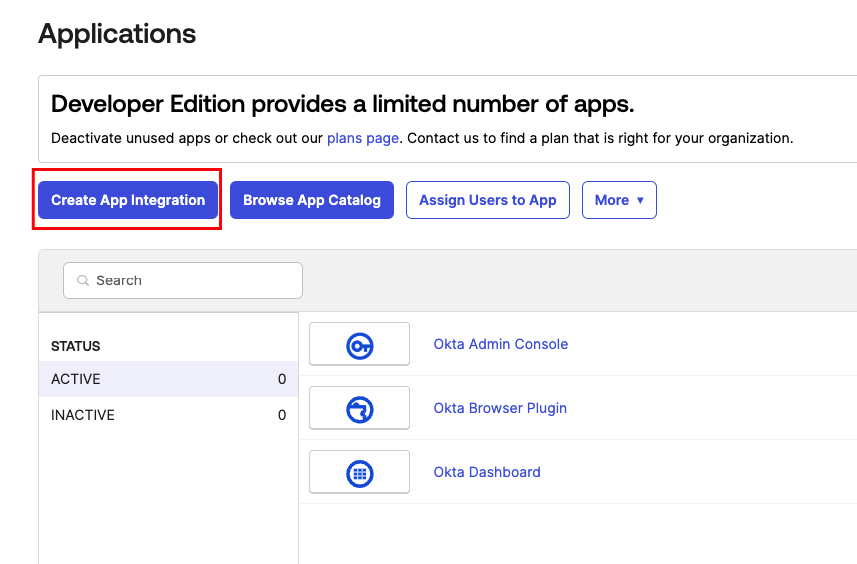This screenshot has height=564, width=857.
Task: Click the STATUS filter heading
Action: [75, 346]
